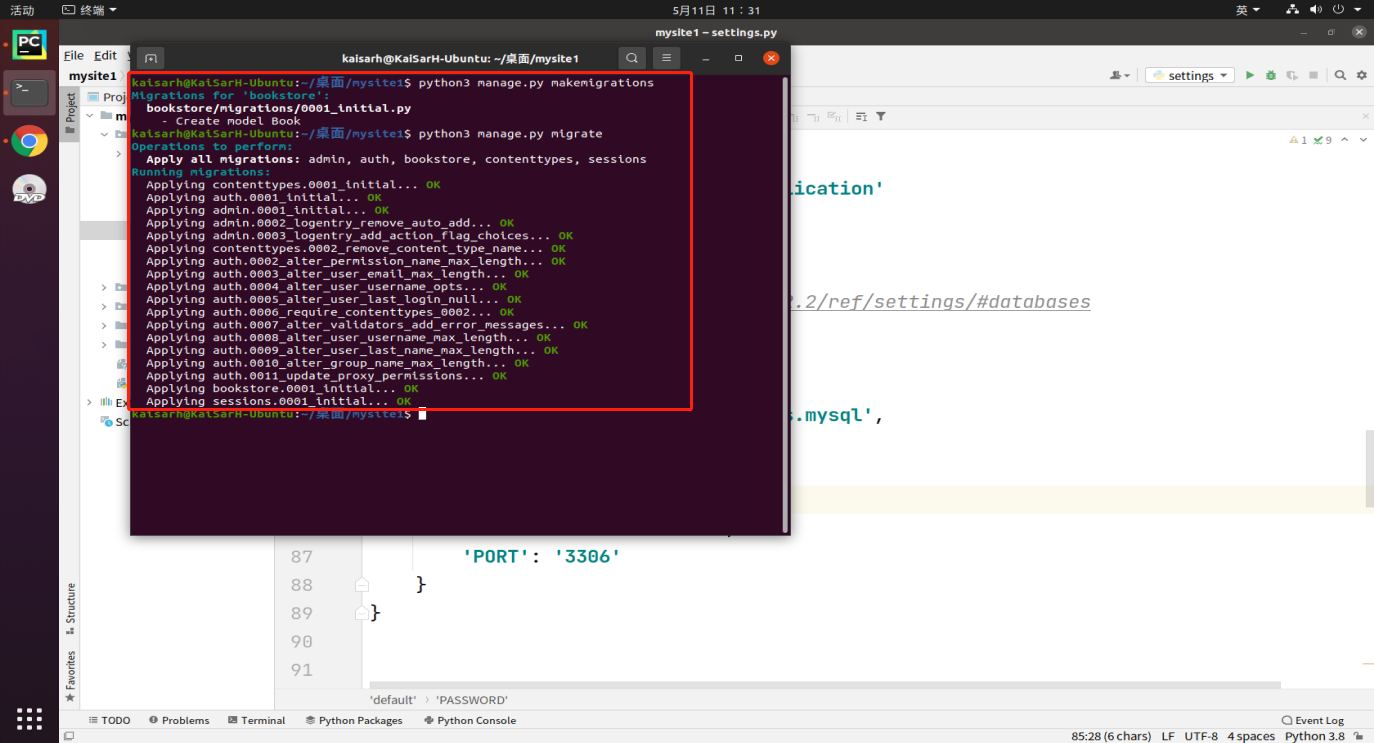The image size is (1374, 743).
Task: Click the date and time in top bar
Action: 716,10
